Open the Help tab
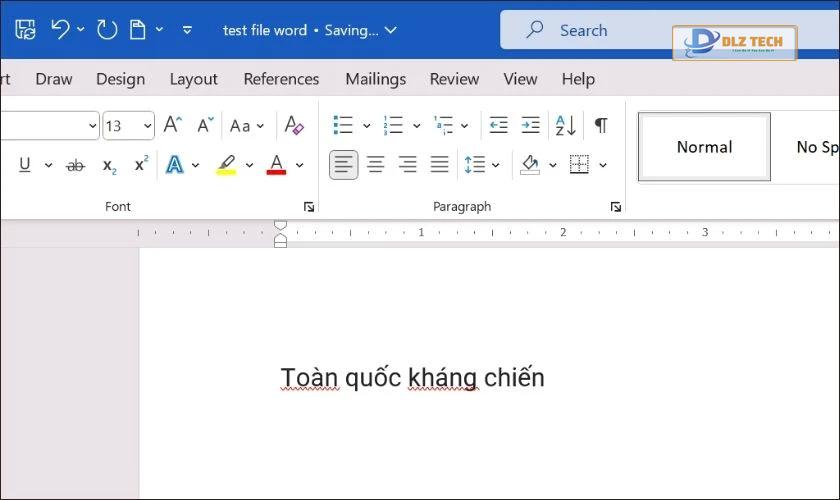Image resolution: width=840 pixels, height=500 pixels. [578, 79]
